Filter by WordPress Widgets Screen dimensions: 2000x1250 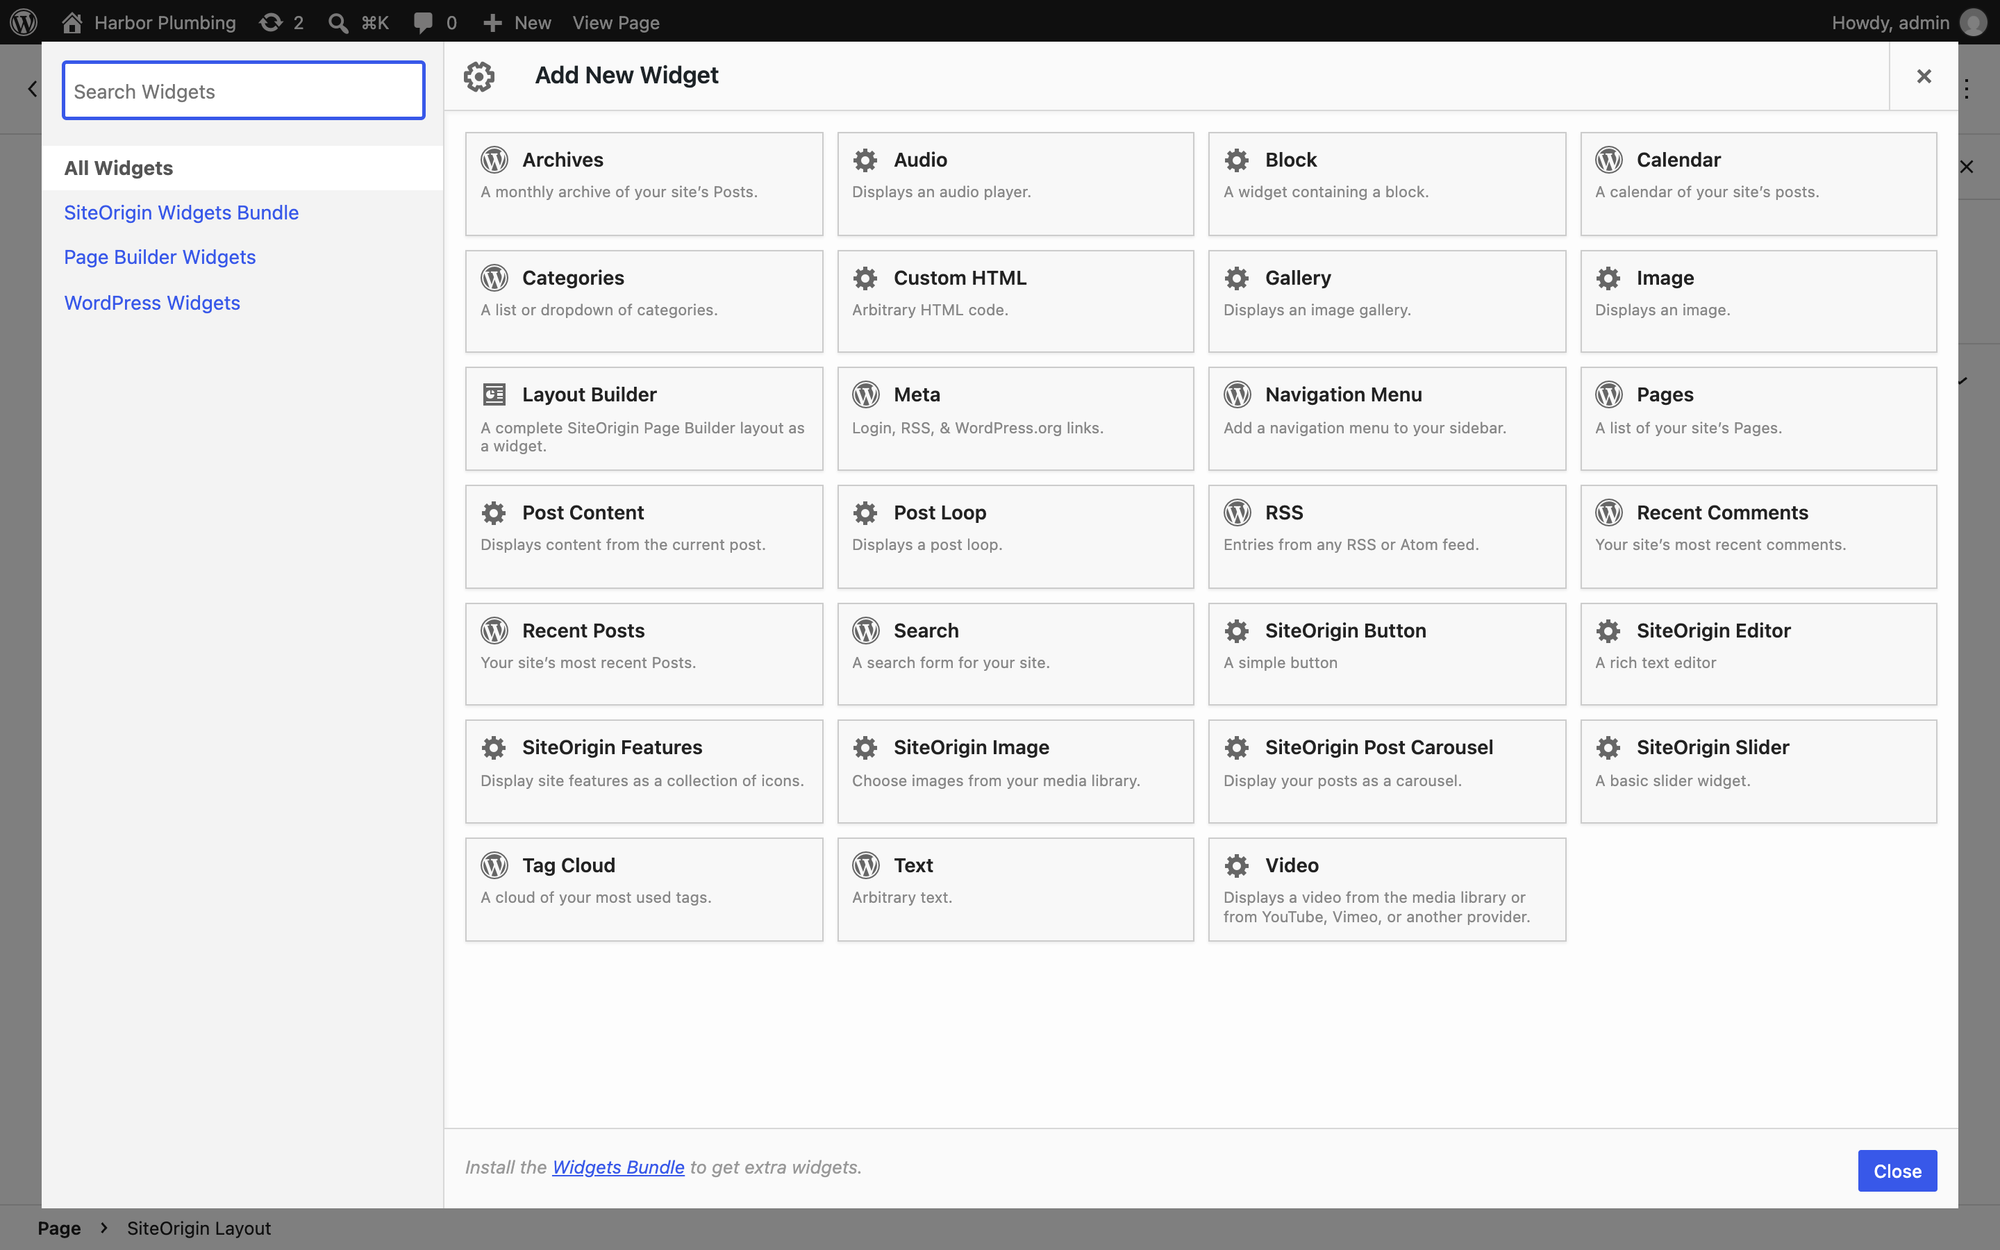coord(152,303)
